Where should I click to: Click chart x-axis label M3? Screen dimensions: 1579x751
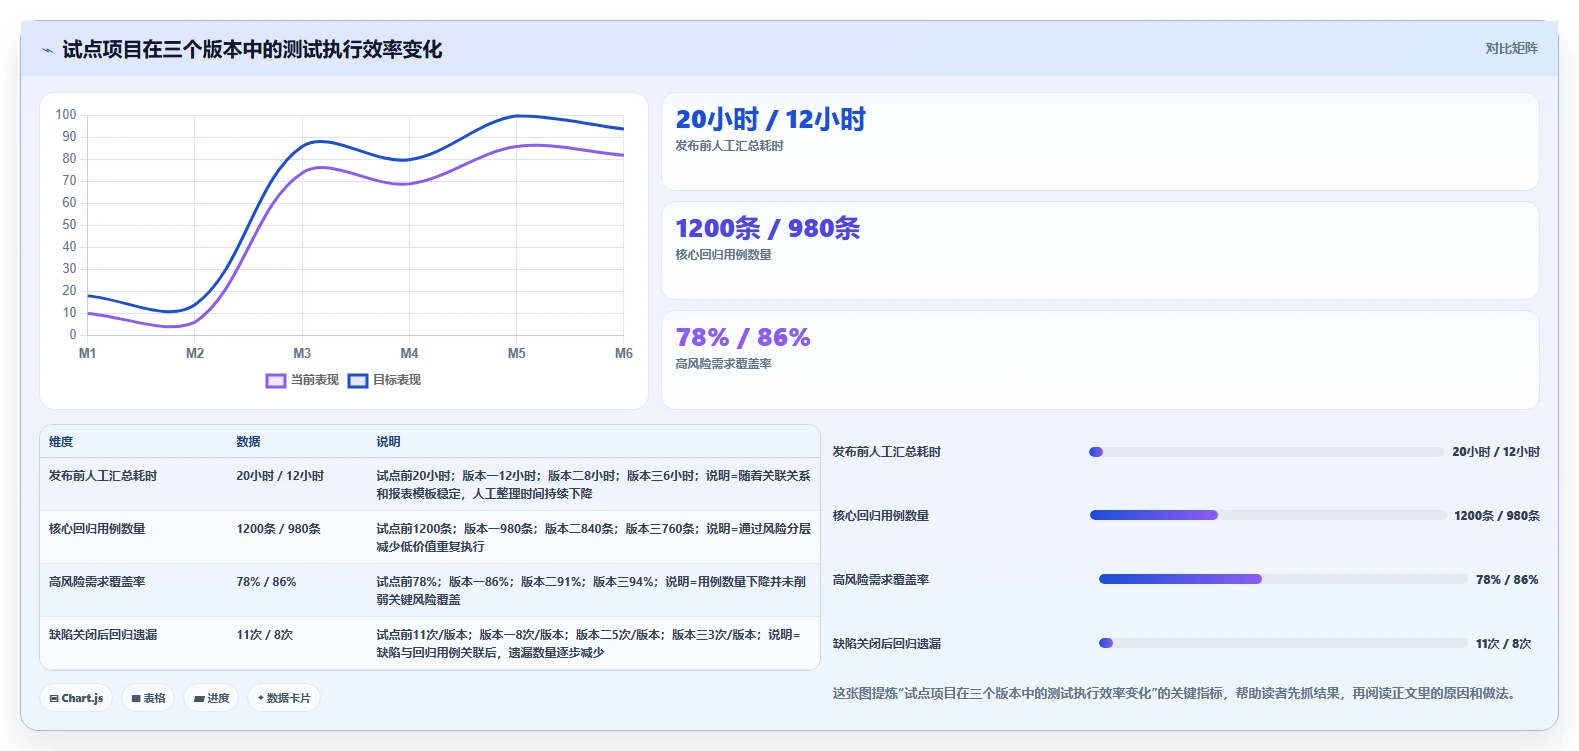point(302,354)
